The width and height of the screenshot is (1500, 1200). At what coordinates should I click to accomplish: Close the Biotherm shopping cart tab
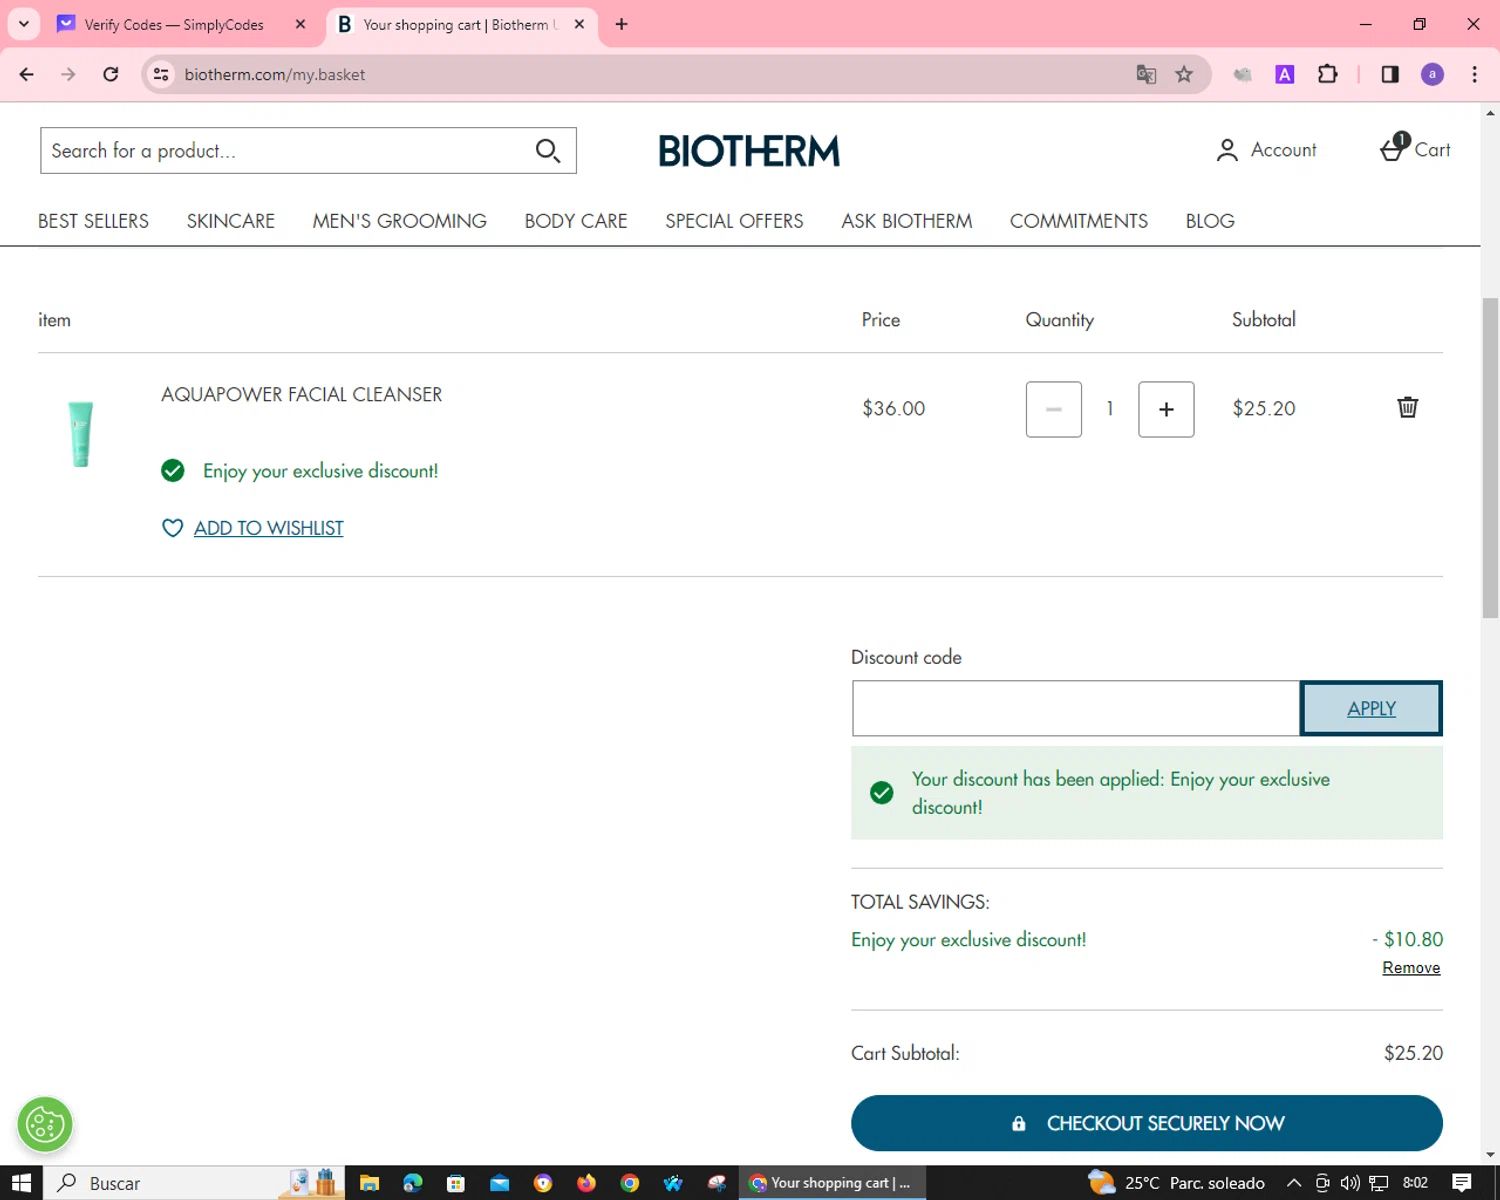pyautogui.click(x=579, y=24)
